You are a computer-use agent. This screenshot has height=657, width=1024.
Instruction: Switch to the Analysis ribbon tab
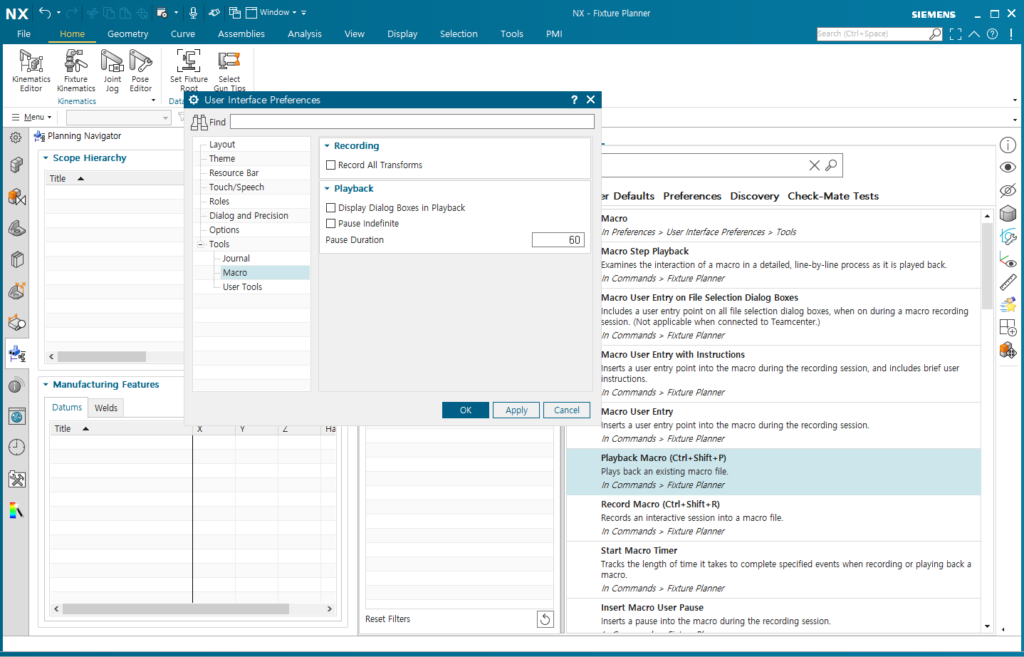(x=304, y=34)
